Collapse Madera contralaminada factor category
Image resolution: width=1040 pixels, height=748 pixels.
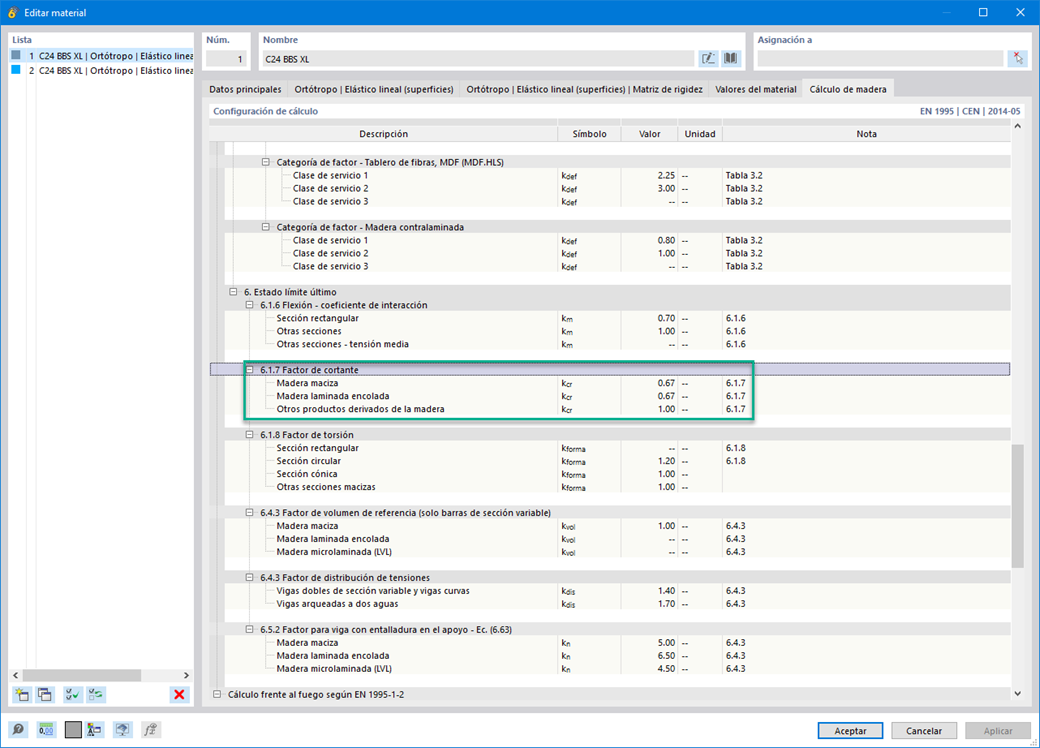[265, 227]
